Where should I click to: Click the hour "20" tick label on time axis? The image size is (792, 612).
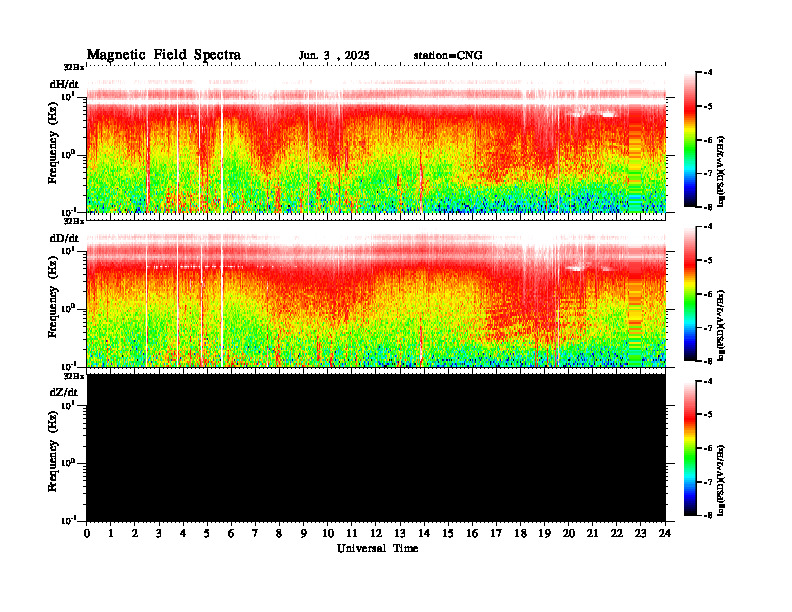point(569,533)
